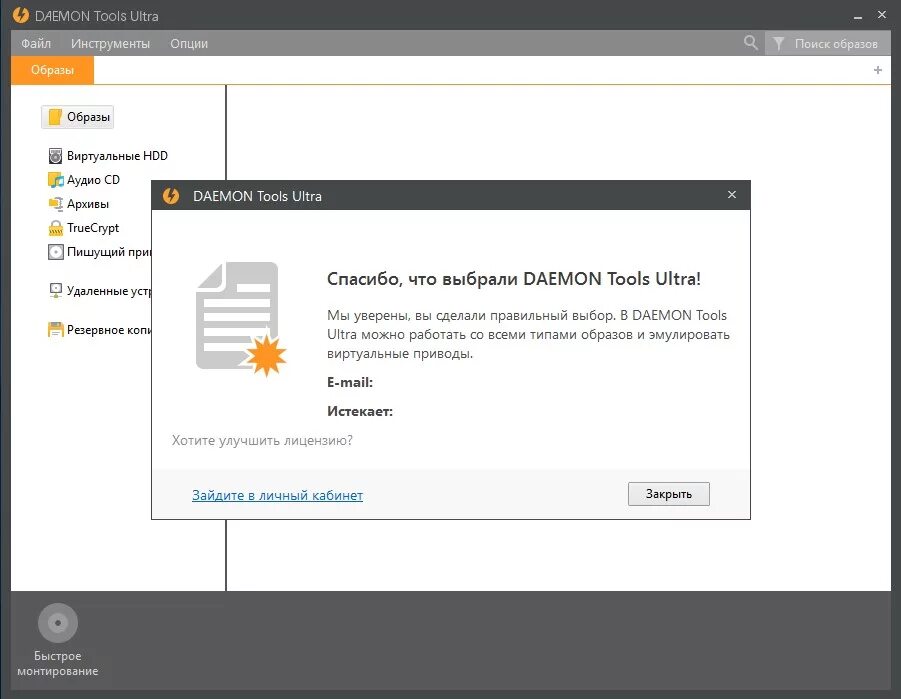Click the Пишущий привод disc icon

55,252
